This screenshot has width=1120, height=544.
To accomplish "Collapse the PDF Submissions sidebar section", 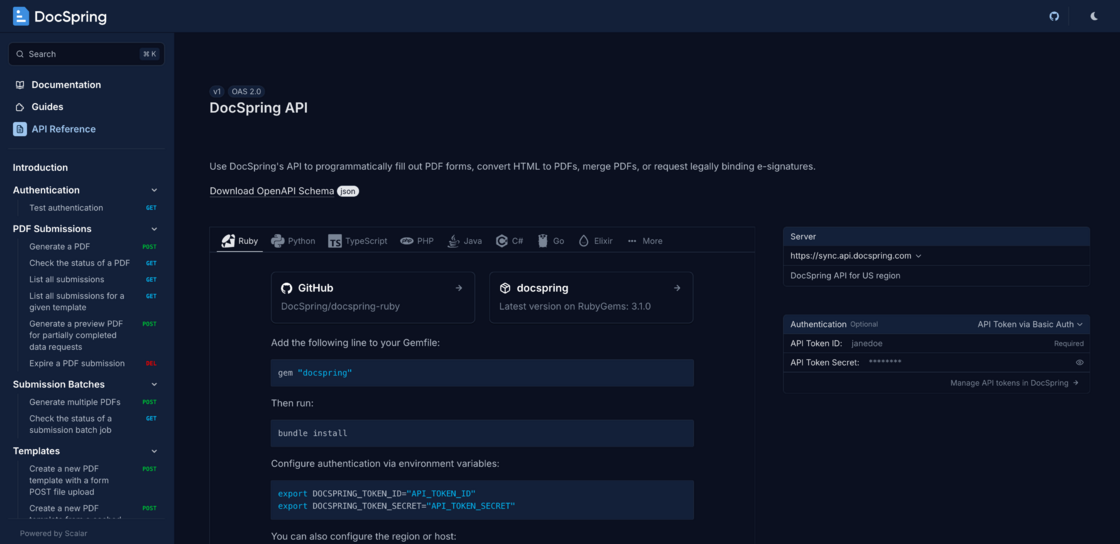I will 154,229.
